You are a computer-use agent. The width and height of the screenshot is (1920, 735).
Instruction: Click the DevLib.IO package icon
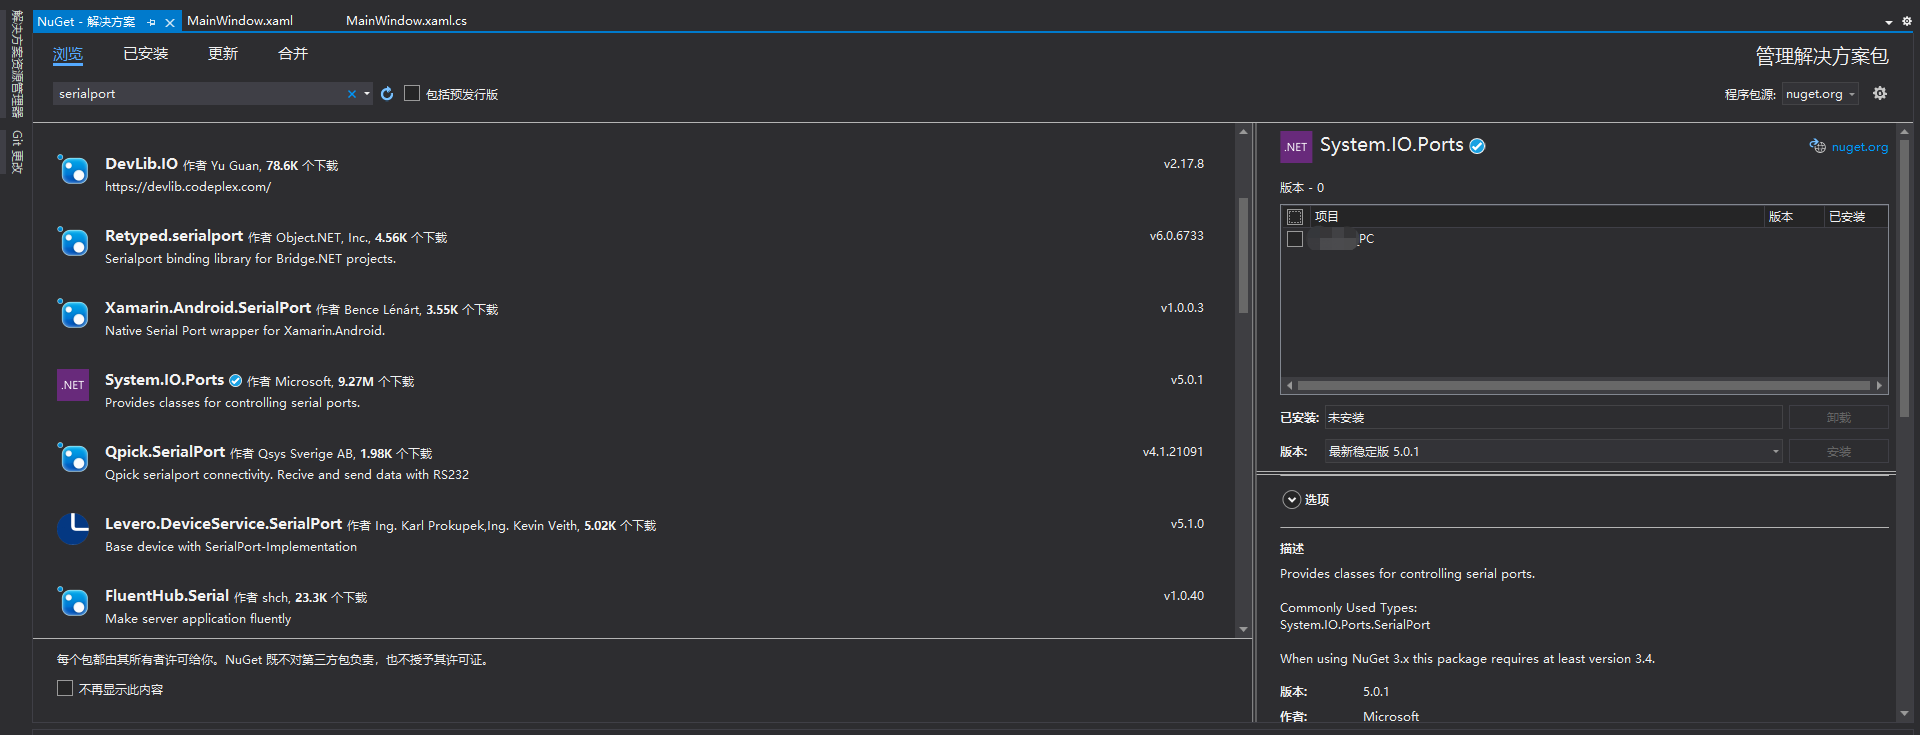[73, 170]
